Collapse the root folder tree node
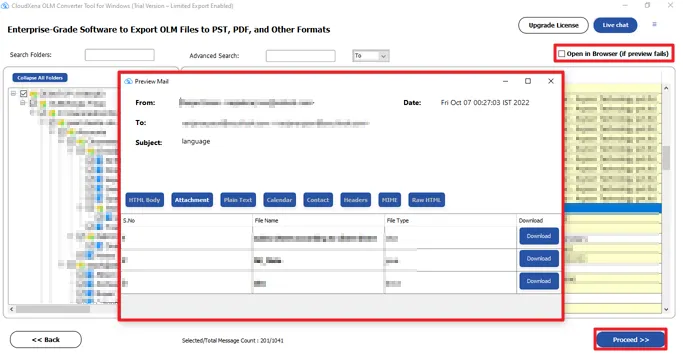Screen dimensions: 683x364 point(14,93)
